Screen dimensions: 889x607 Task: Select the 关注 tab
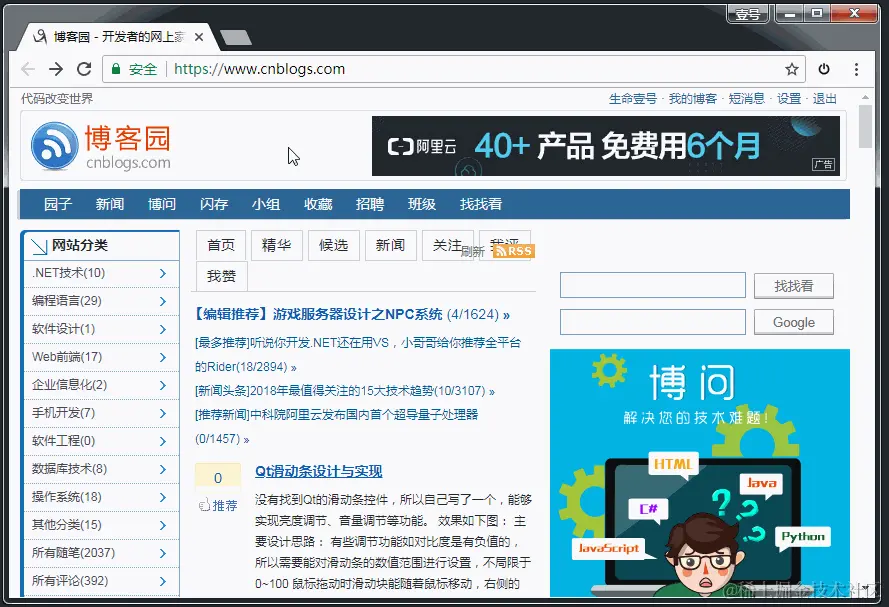[448, 245]
